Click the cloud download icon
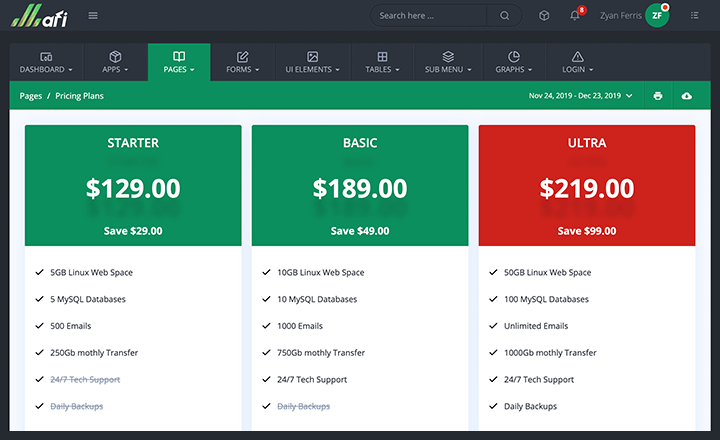 (686, 96)
